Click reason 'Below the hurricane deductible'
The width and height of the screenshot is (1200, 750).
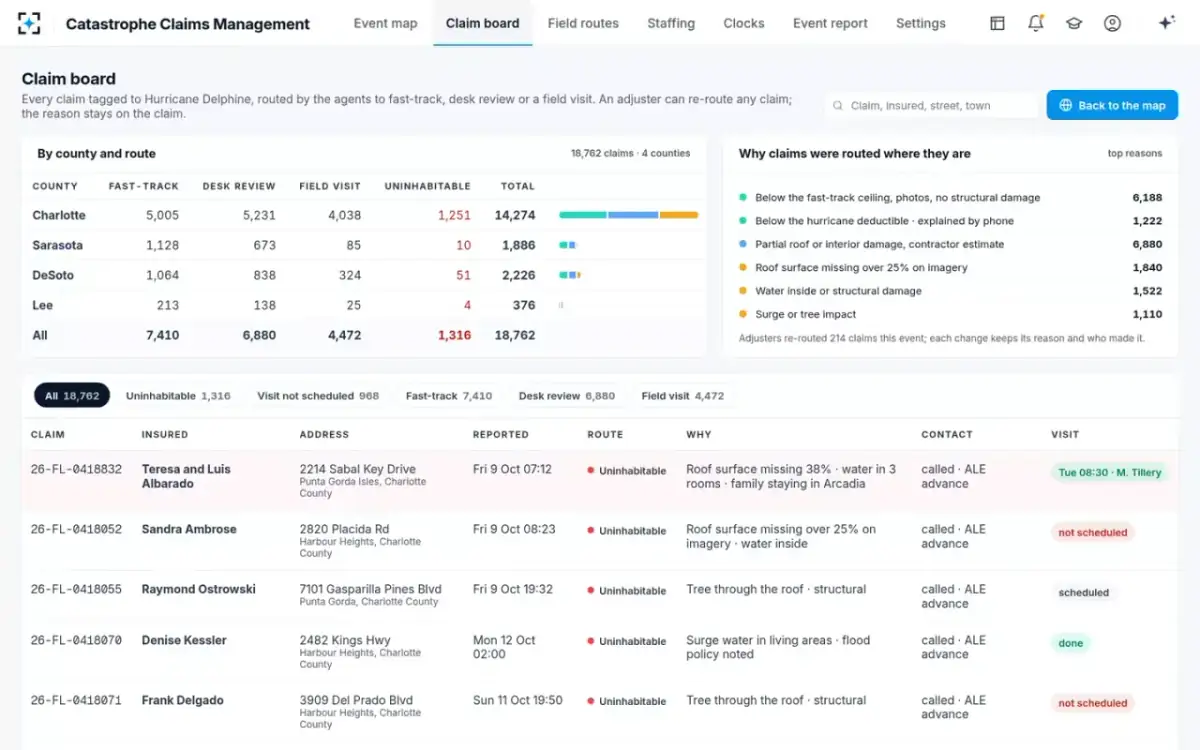[884, 221]
